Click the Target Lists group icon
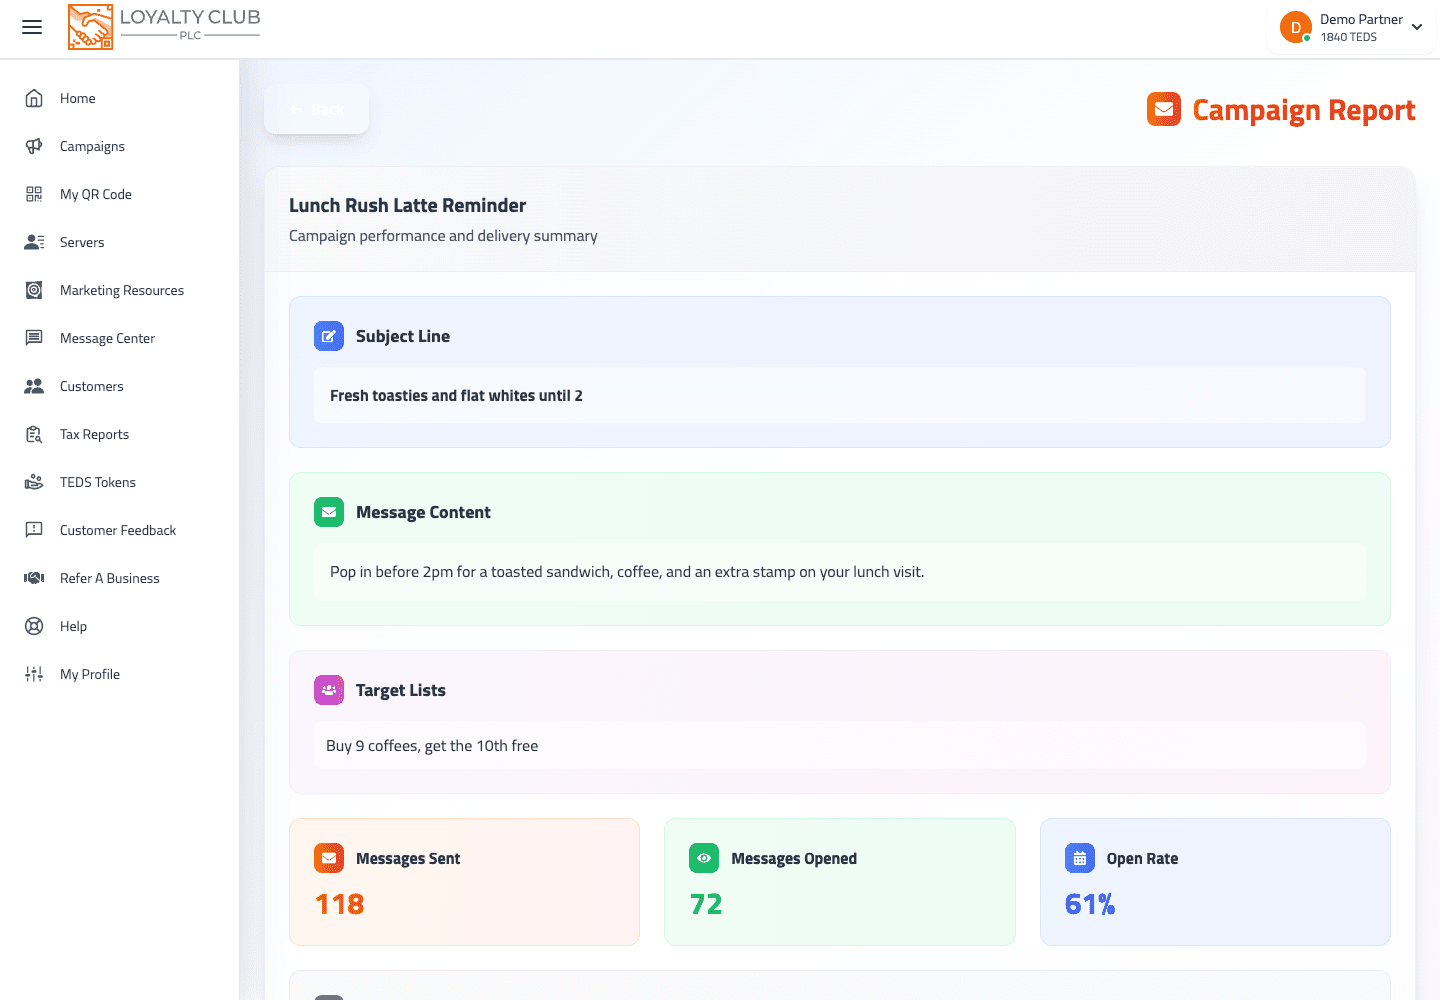1440x1000 pixels. point(329,690)
